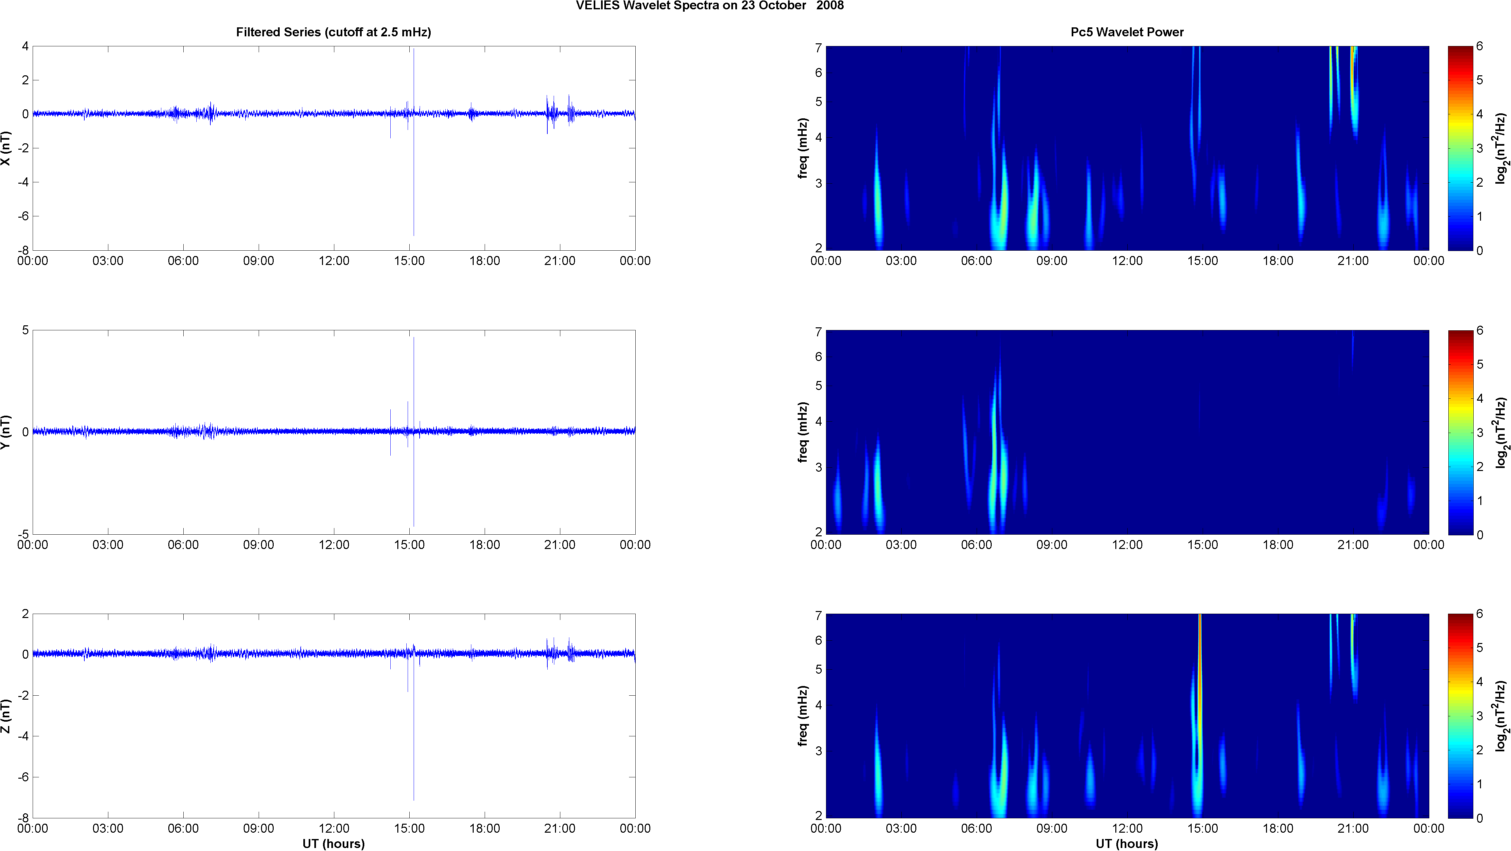The width and height of the screenshot is (1511, 851).
Task: Click the bright 21:00 power band in top wavelet plot
Action: [x=1354, y=90]
